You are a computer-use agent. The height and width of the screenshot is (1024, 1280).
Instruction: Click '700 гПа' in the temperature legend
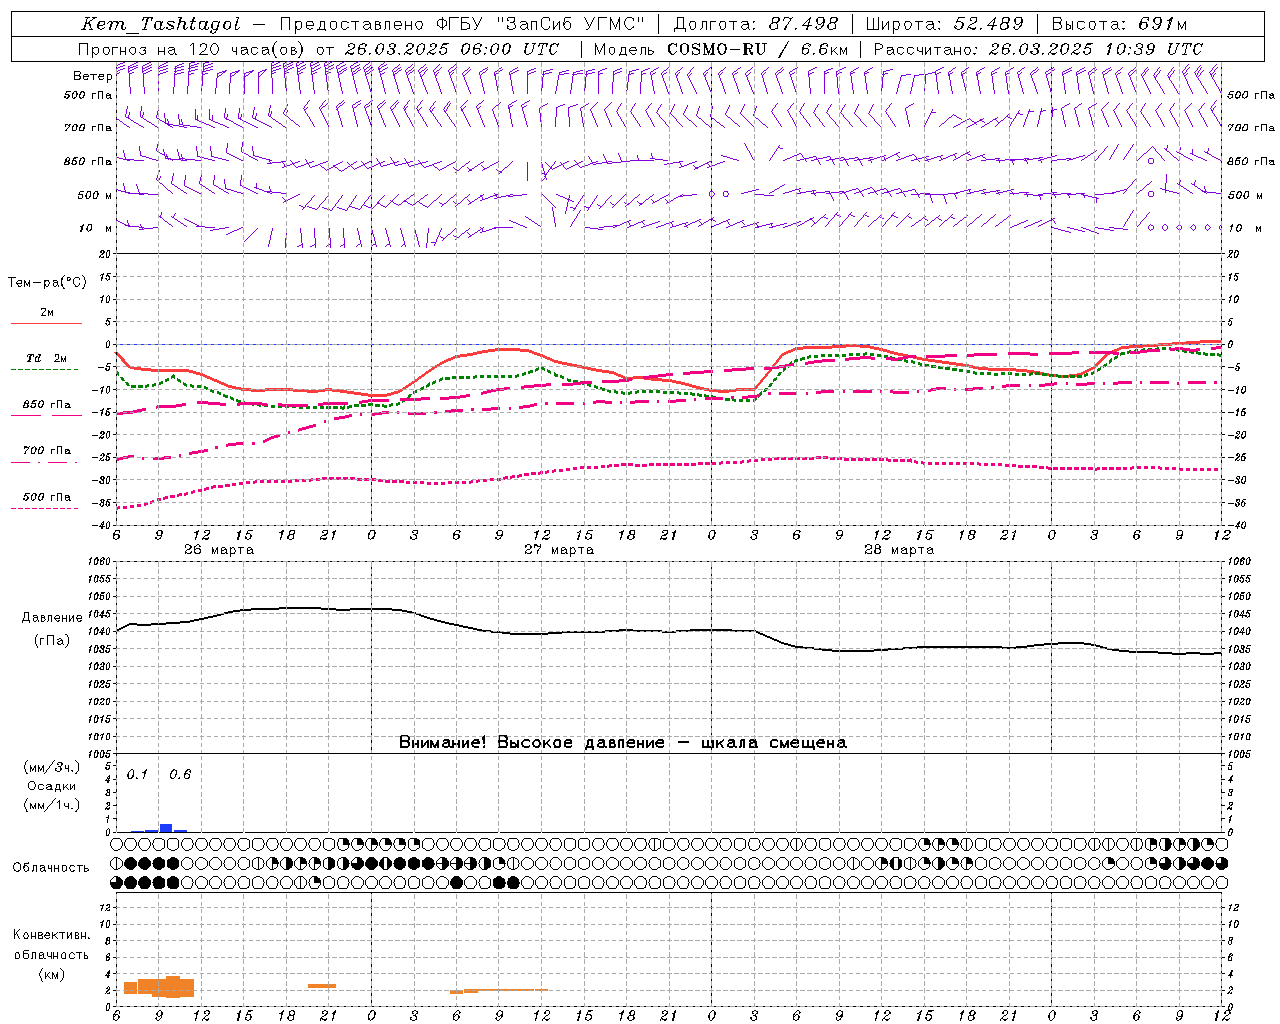pos(47,450)
